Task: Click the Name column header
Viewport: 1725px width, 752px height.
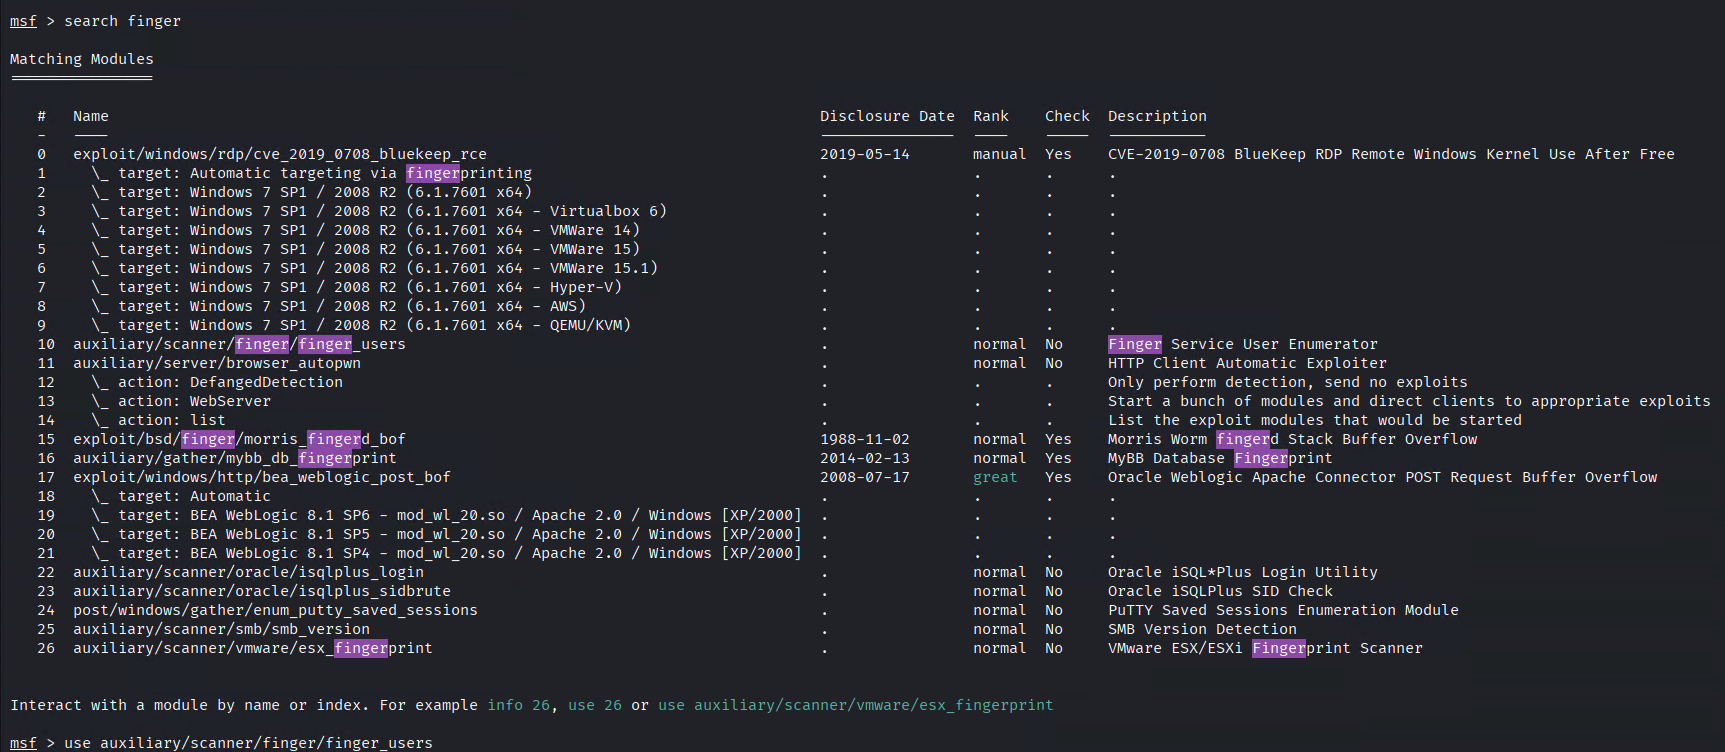Action: point(90,116)
